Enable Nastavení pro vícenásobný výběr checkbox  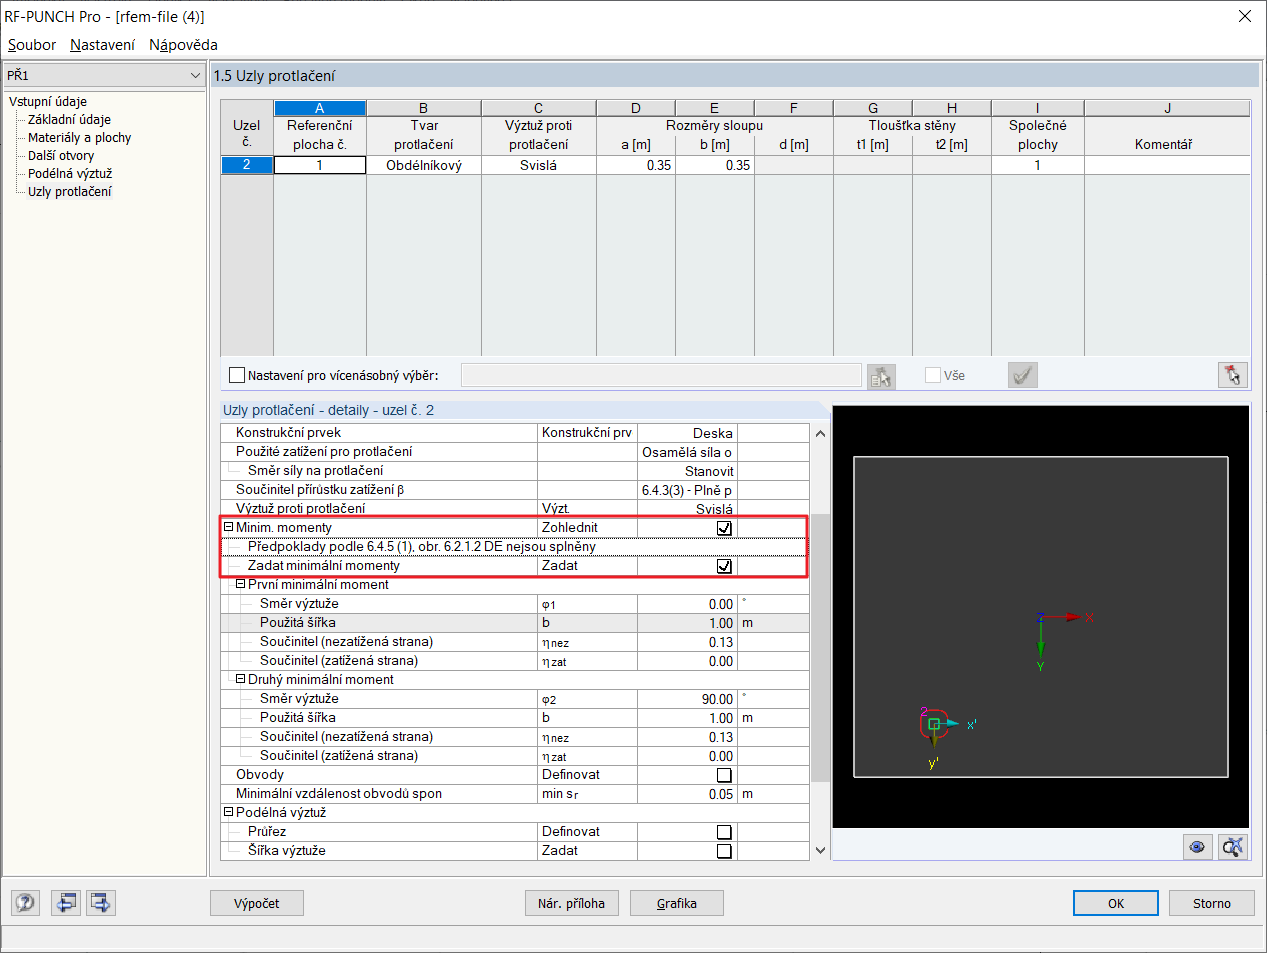click(x=237, y=375)
